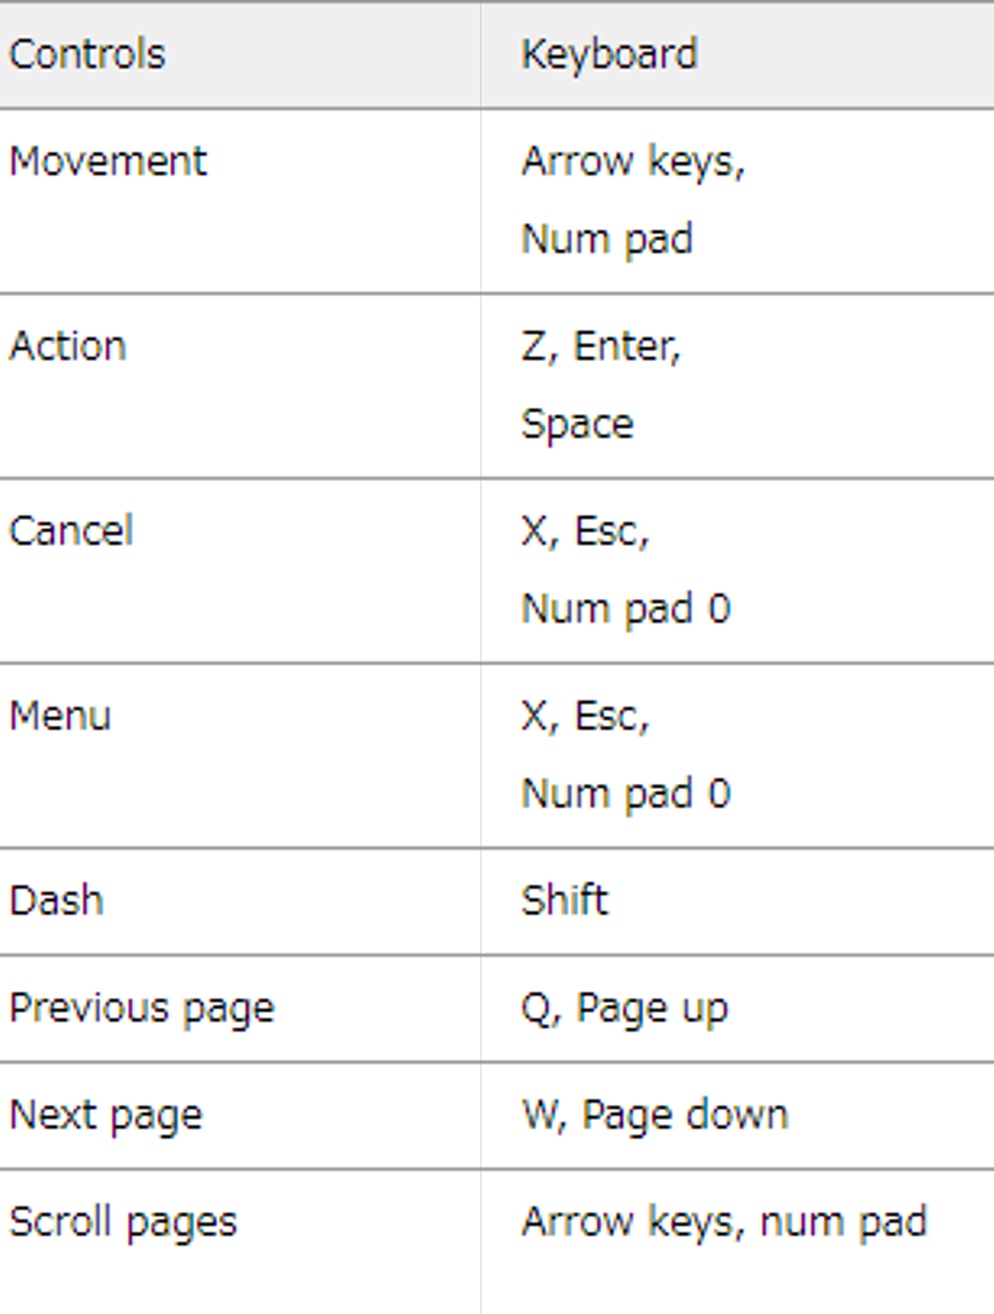Click the Controls column header
The height and width of the screenshot is (1314, 994).
pyautogui.click(x=87, y=55)
